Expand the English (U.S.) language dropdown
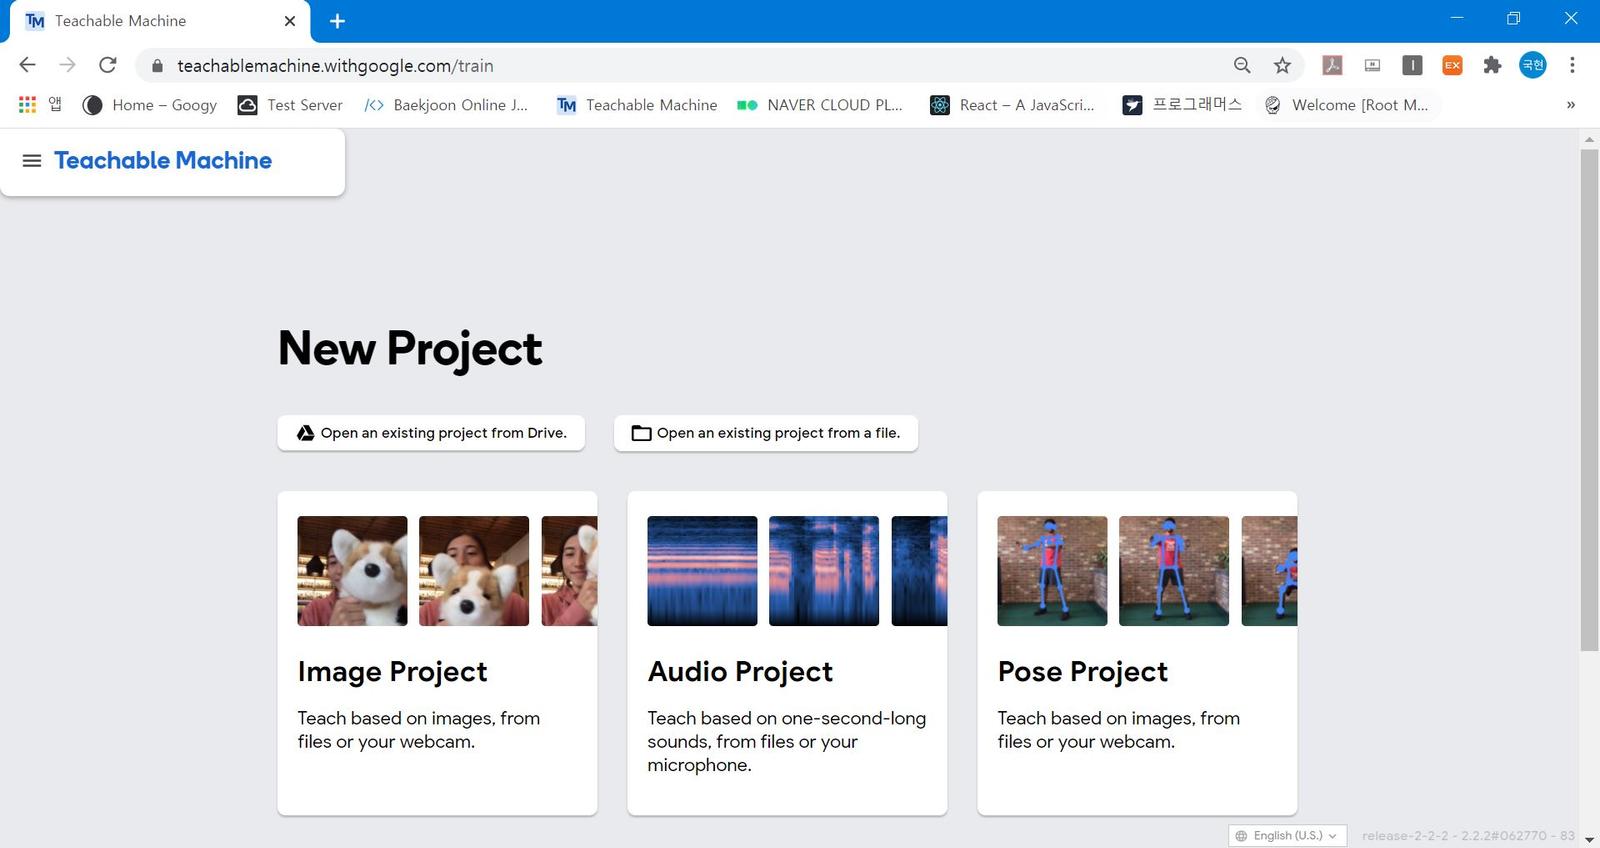Image resolution: width=1600 pixels, height=848 pixels. pos(1287,836)
